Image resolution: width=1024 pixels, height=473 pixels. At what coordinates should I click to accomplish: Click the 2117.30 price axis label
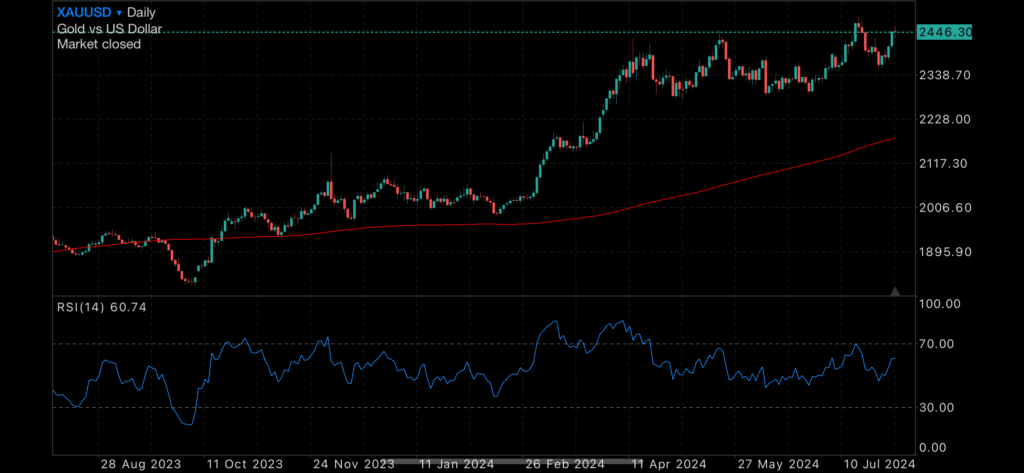point(944,163)
